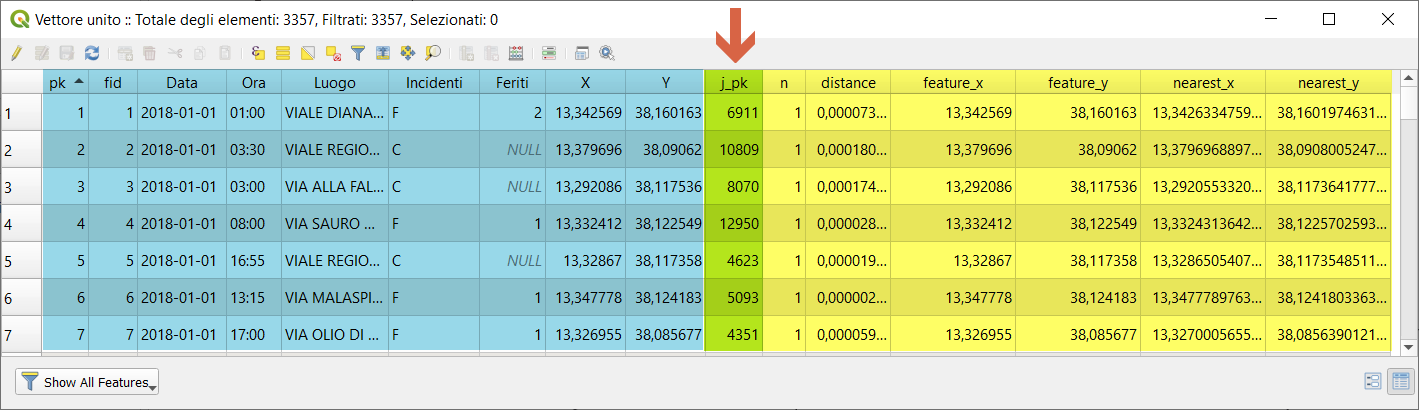Toggle editing mode with the pencil icon
The width and height of the screenshot is (1419, 410).
[16, 53]
